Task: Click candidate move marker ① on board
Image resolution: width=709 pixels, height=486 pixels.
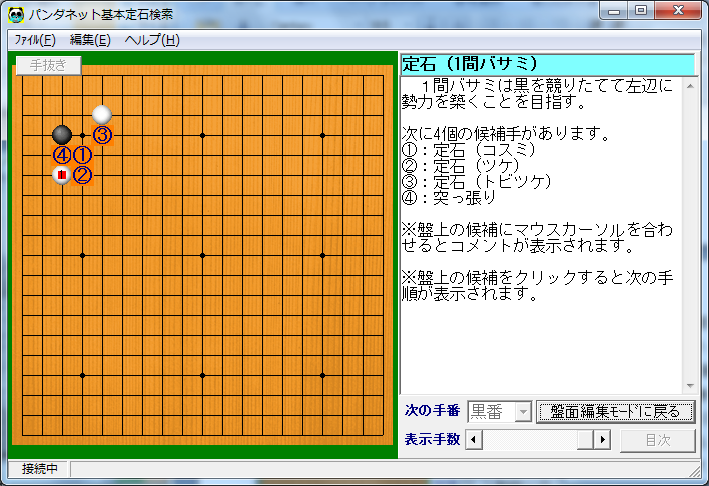Action: pyautogui.click(x=82, y=155)
